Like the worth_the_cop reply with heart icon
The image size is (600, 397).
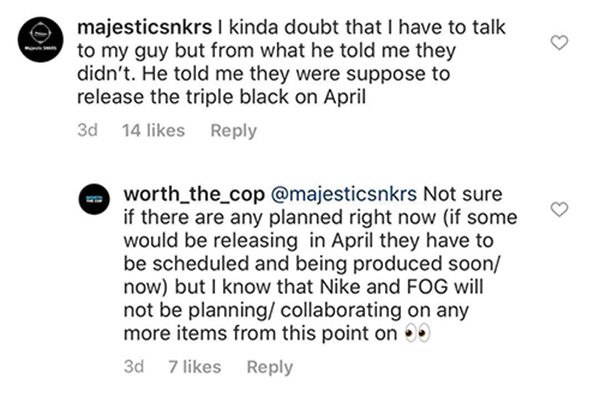[x=559, y=209]
